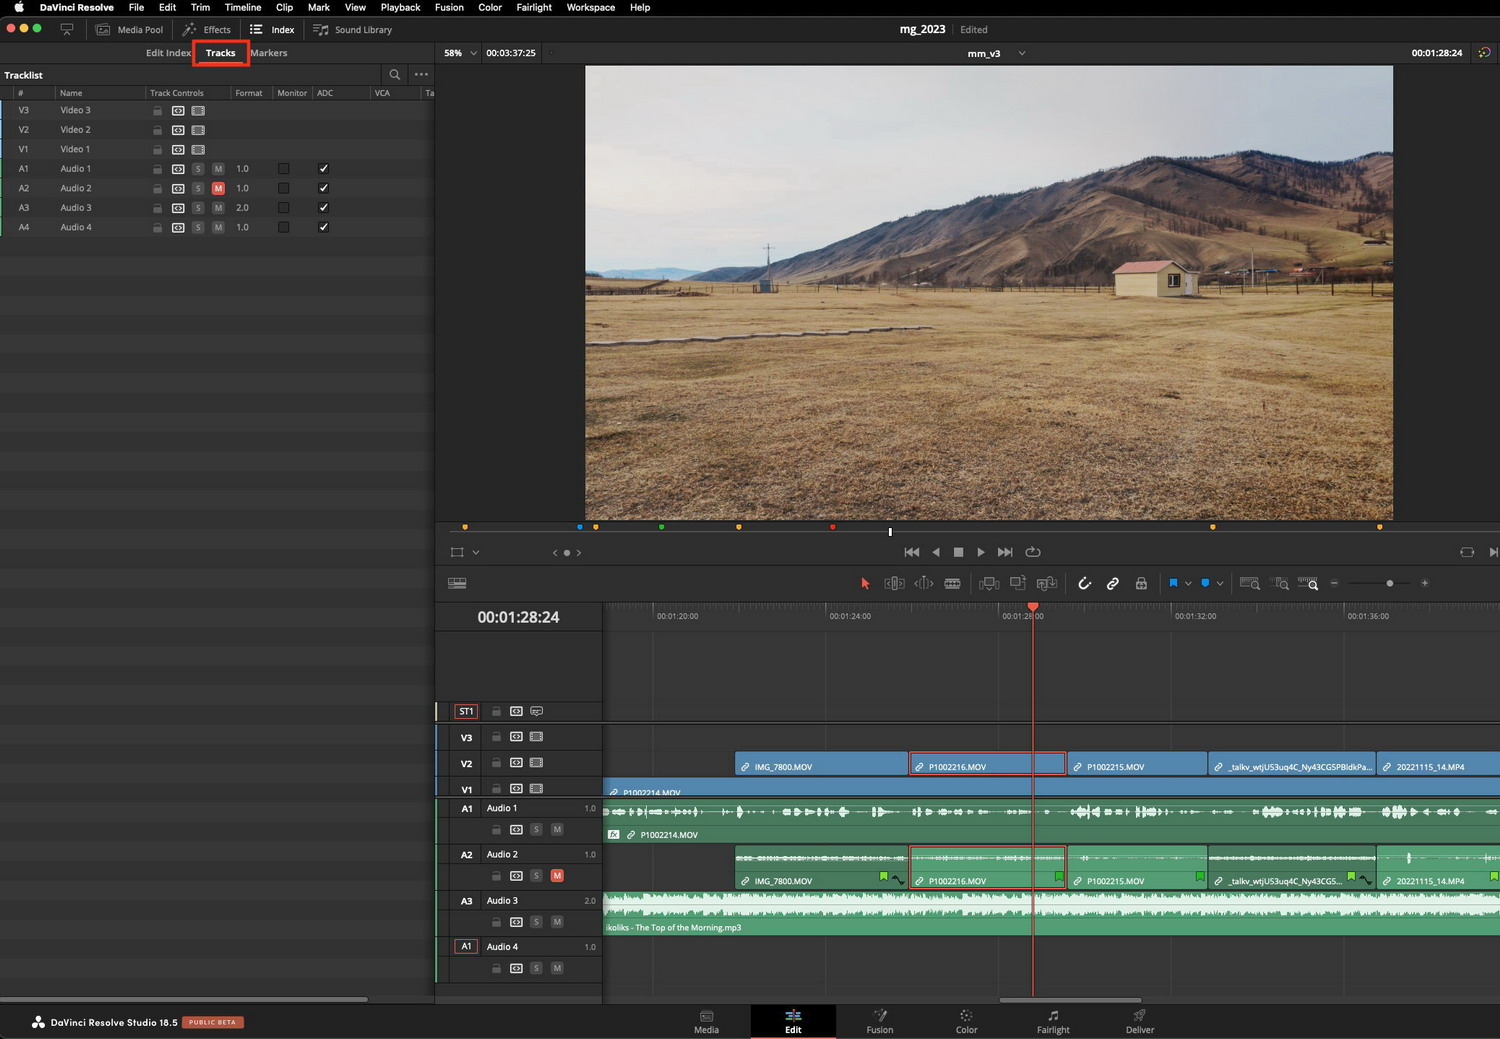The width and height of the screenshot is (1500, 1039).
Task: Click the Overwrite Clip icon
Action: [1018, 583]
